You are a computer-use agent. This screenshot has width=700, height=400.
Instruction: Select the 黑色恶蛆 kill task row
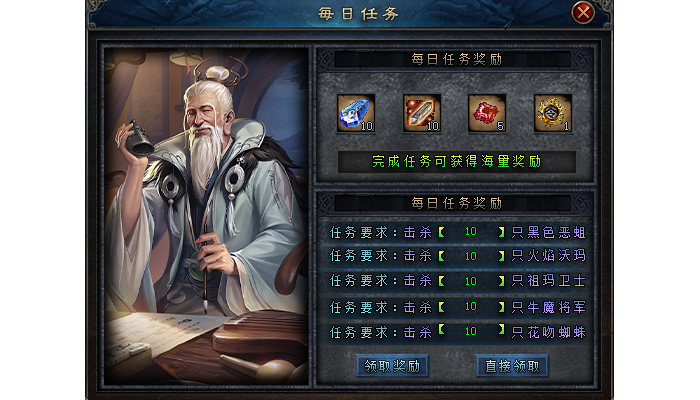pos(456,232)
